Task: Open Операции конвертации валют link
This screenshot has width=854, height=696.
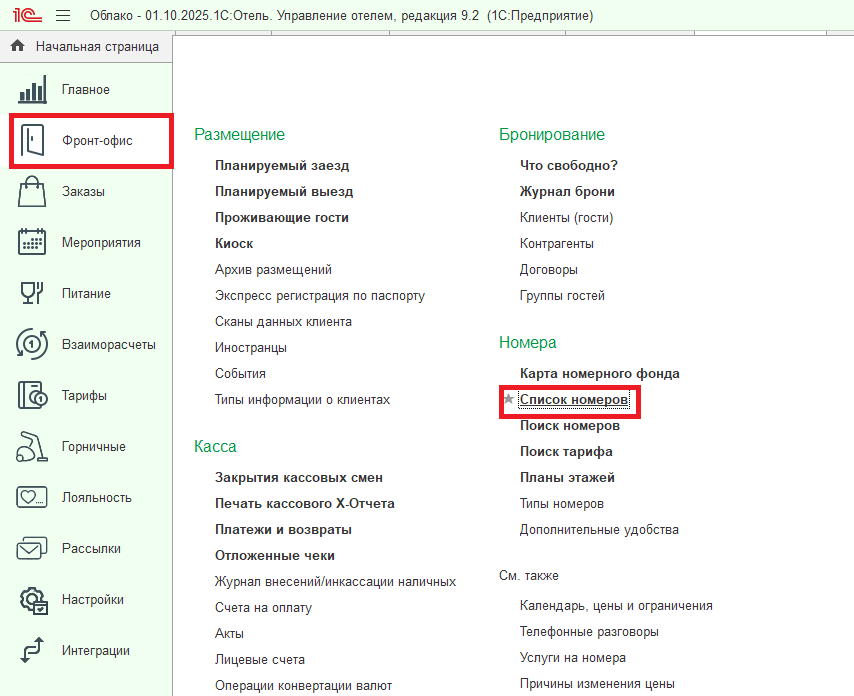Action: tap(304, 686)
